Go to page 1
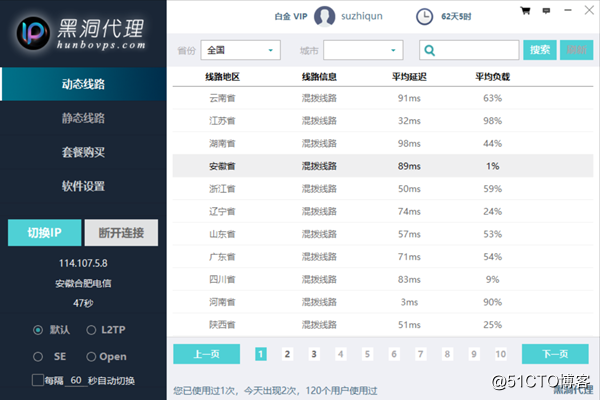 pyautogui.click(x=261, y=354)
